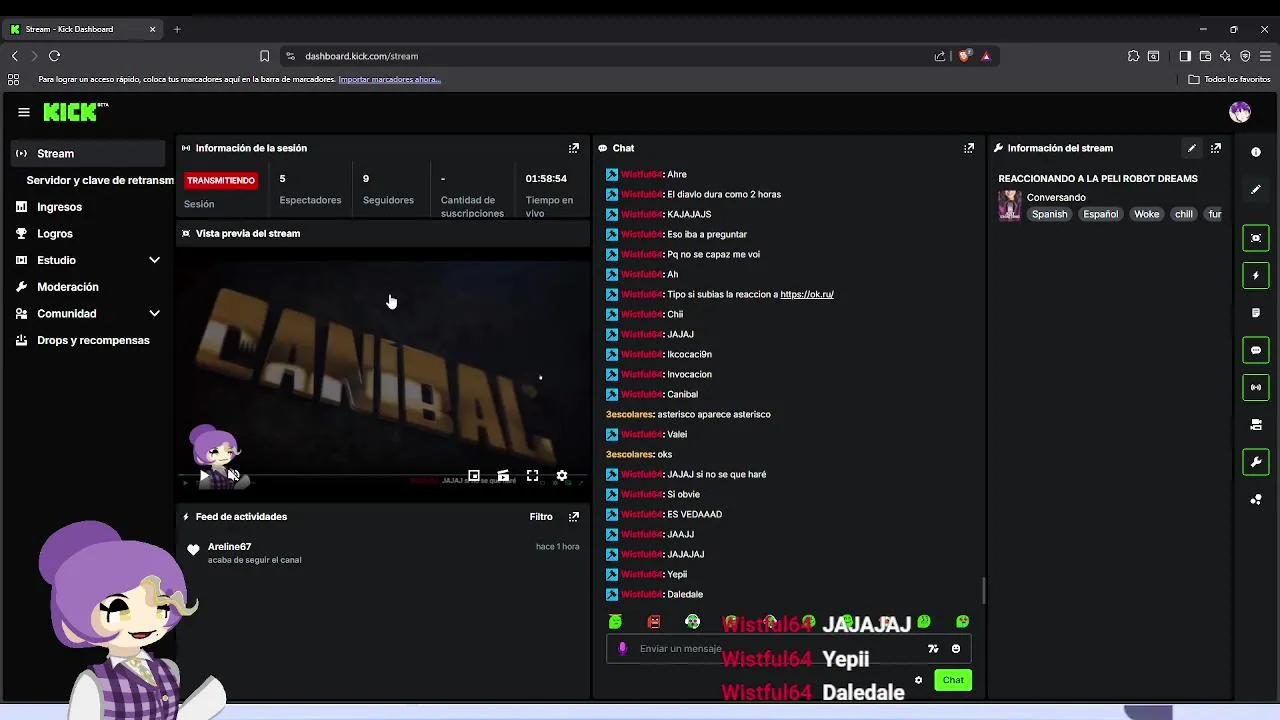The height and width of the screenshot is (720, 1280).
Task: Select the headphones emote in quick row
Action: [x=692, y=622]
